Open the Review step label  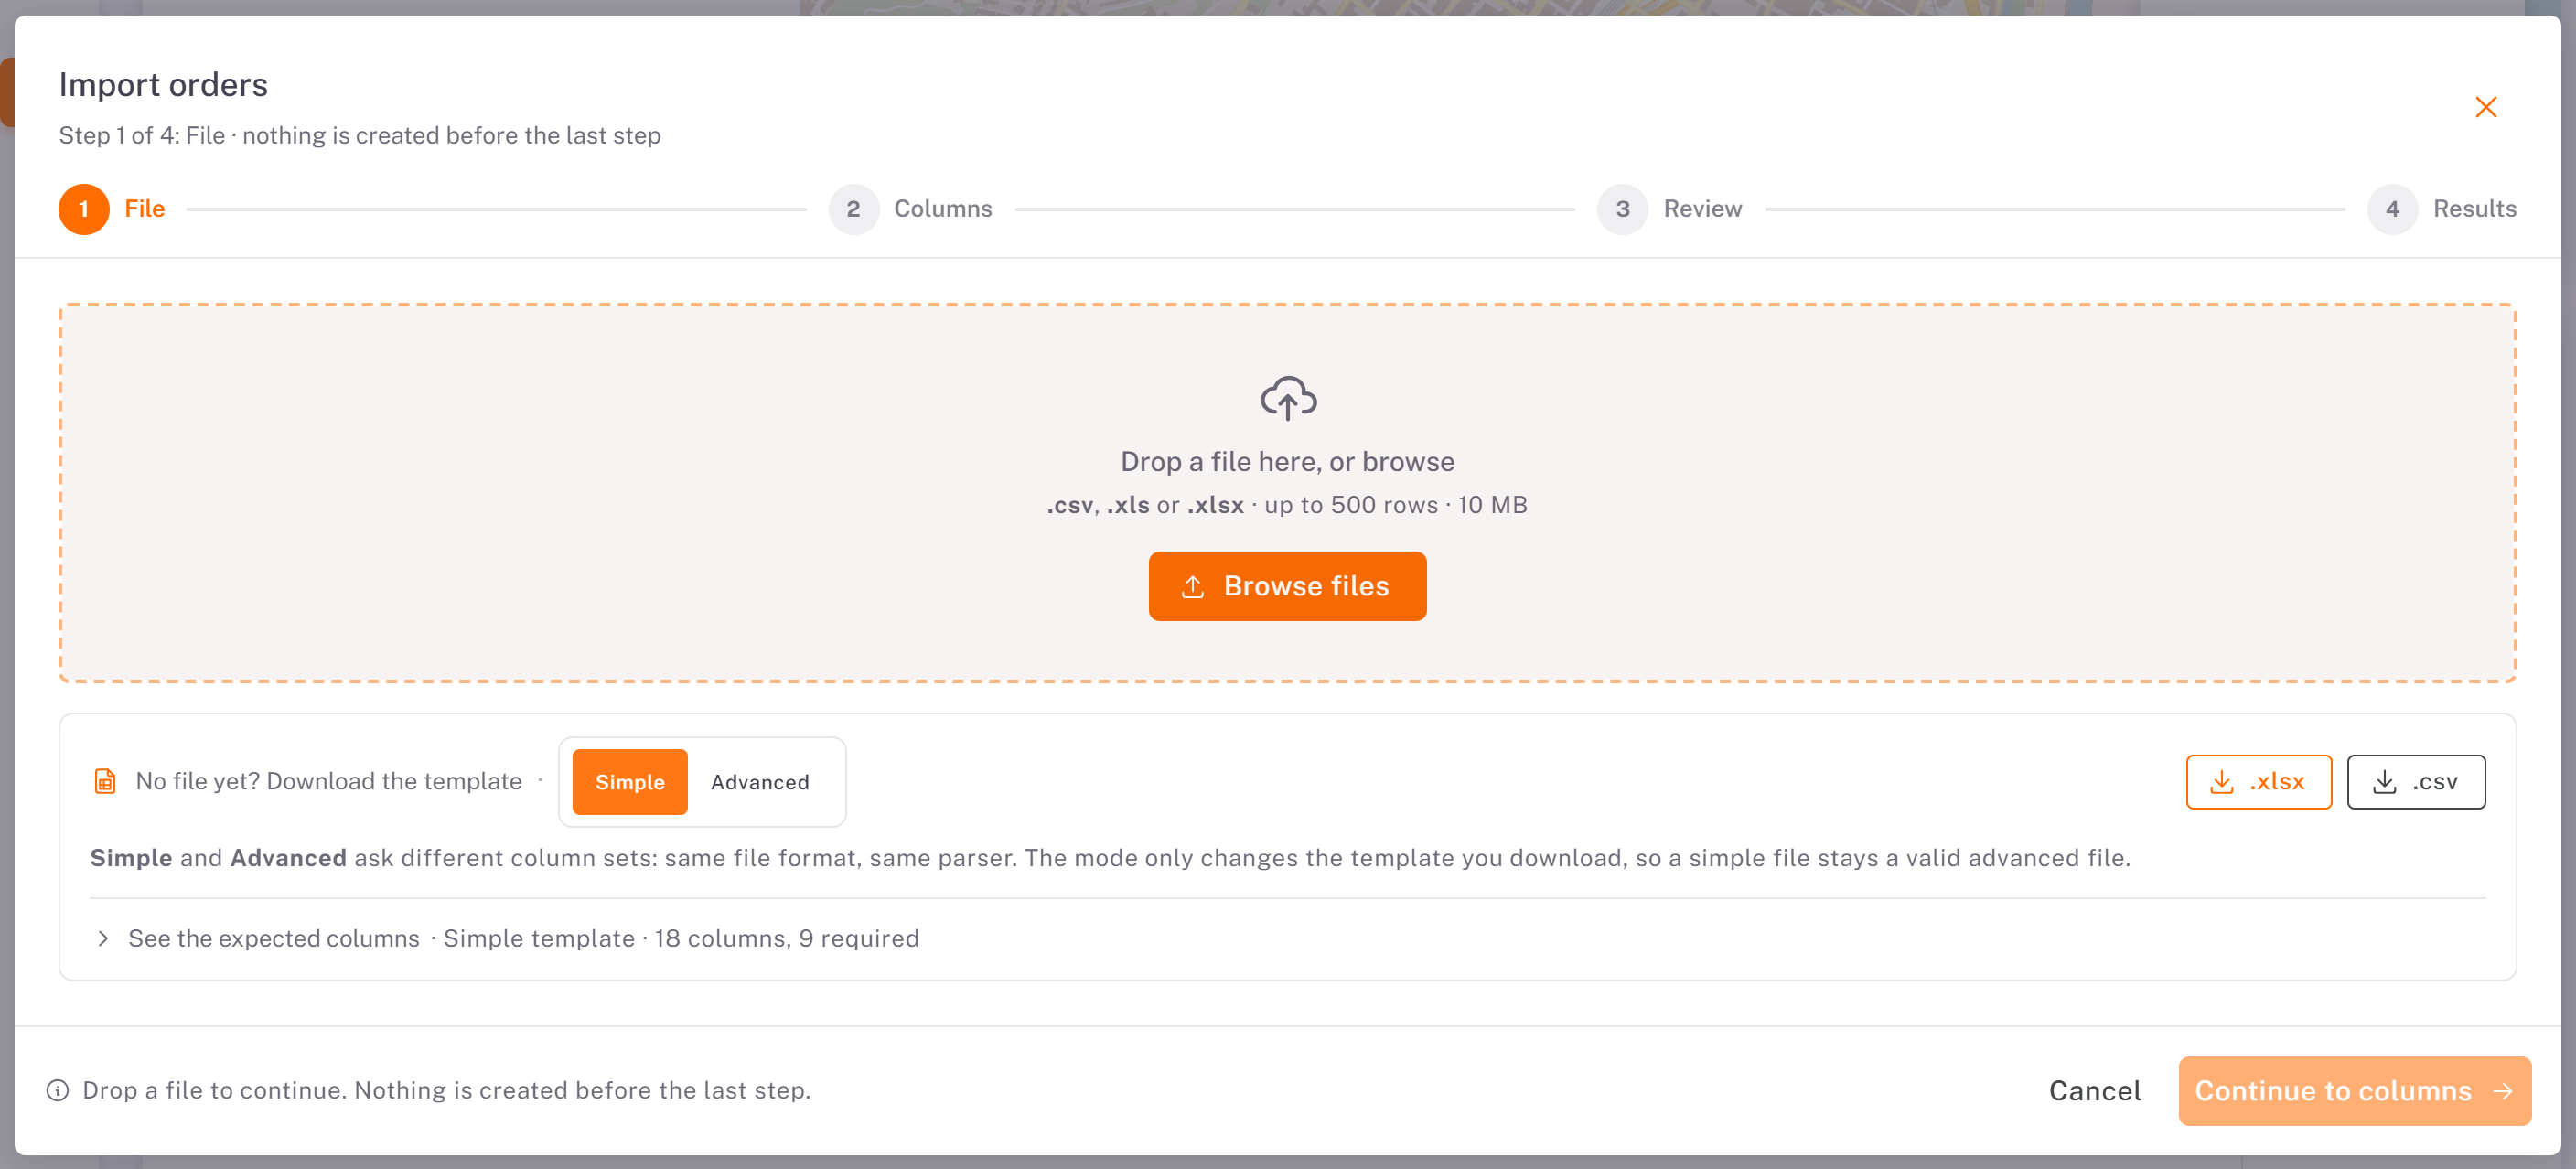[x=1703, y=209]
